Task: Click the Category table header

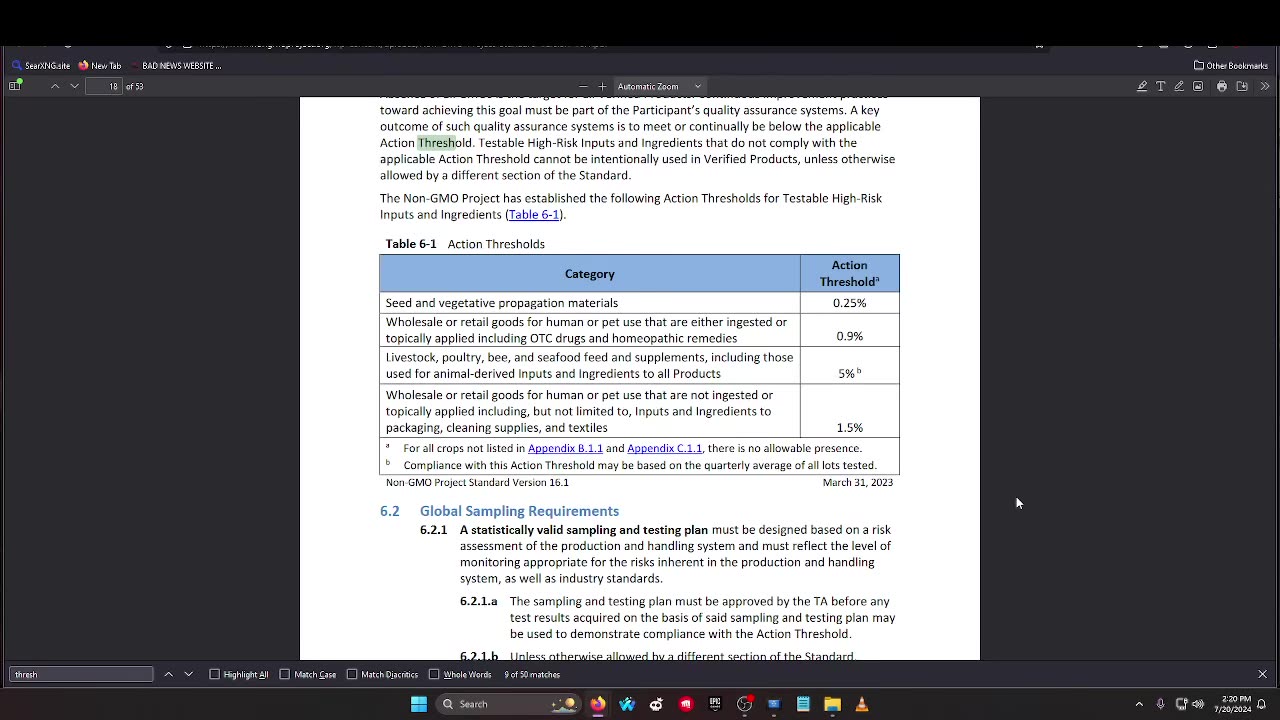Action: 590,273
